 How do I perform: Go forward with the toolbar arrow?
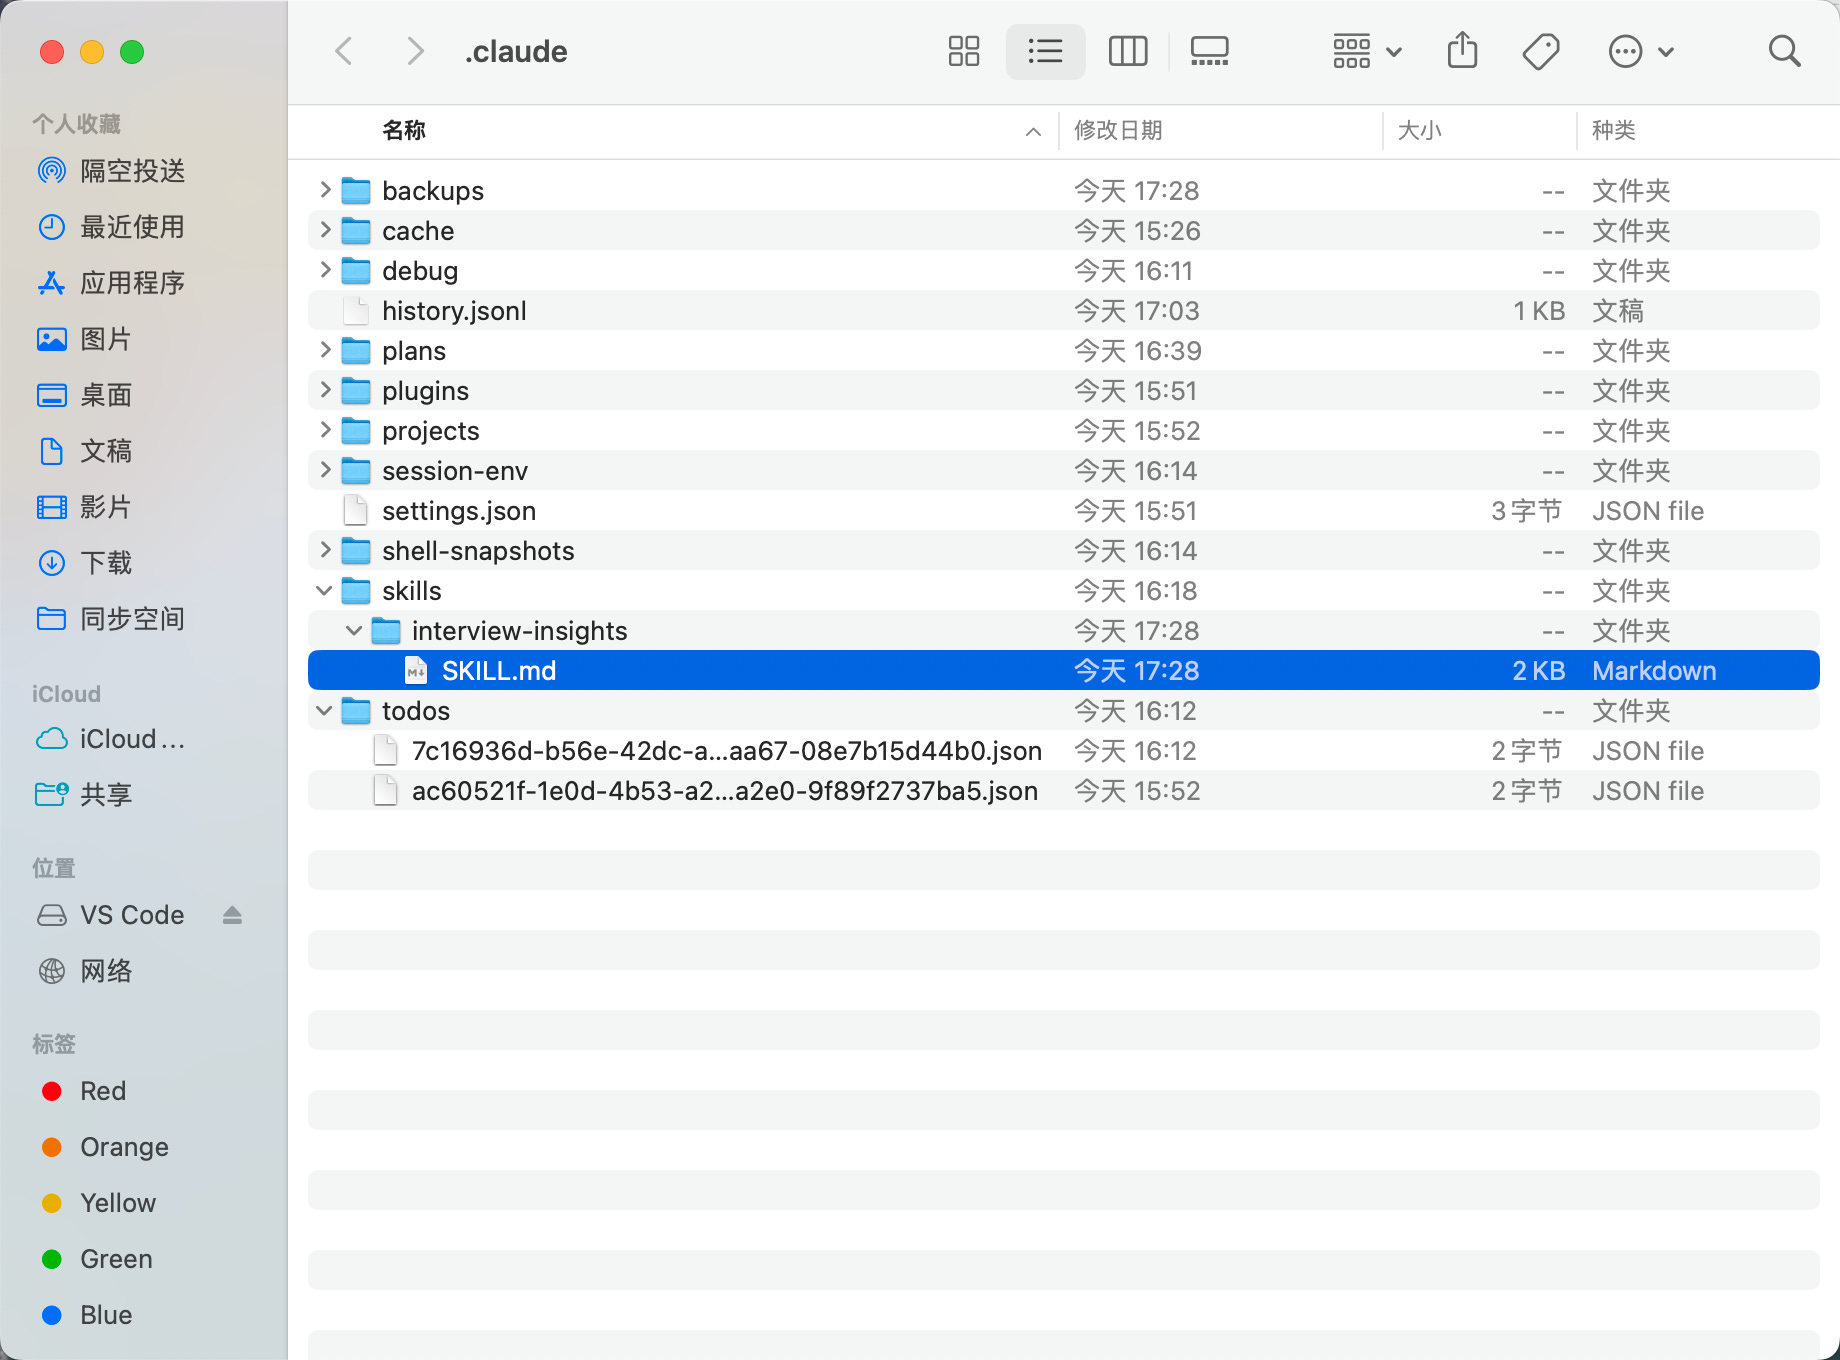click(x=415, y=51)
